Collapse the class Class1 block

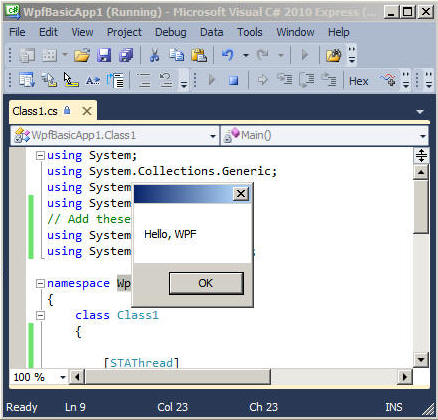pos(40,315)
